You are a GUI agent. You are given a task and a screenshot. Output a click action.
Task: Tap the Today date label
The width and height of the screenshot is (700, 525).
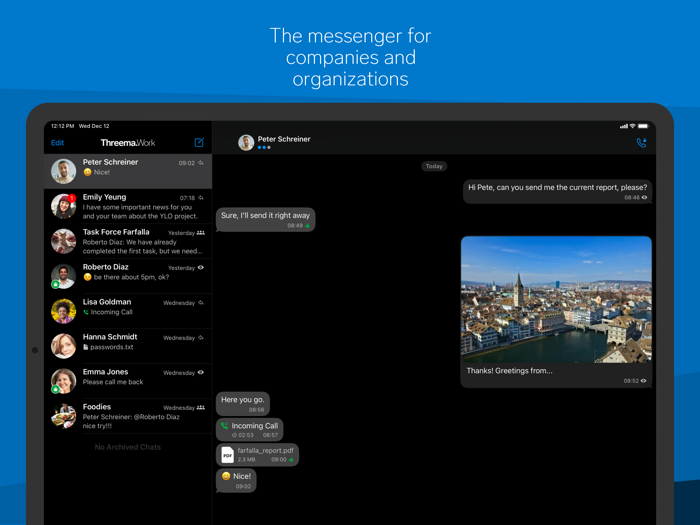434,166
